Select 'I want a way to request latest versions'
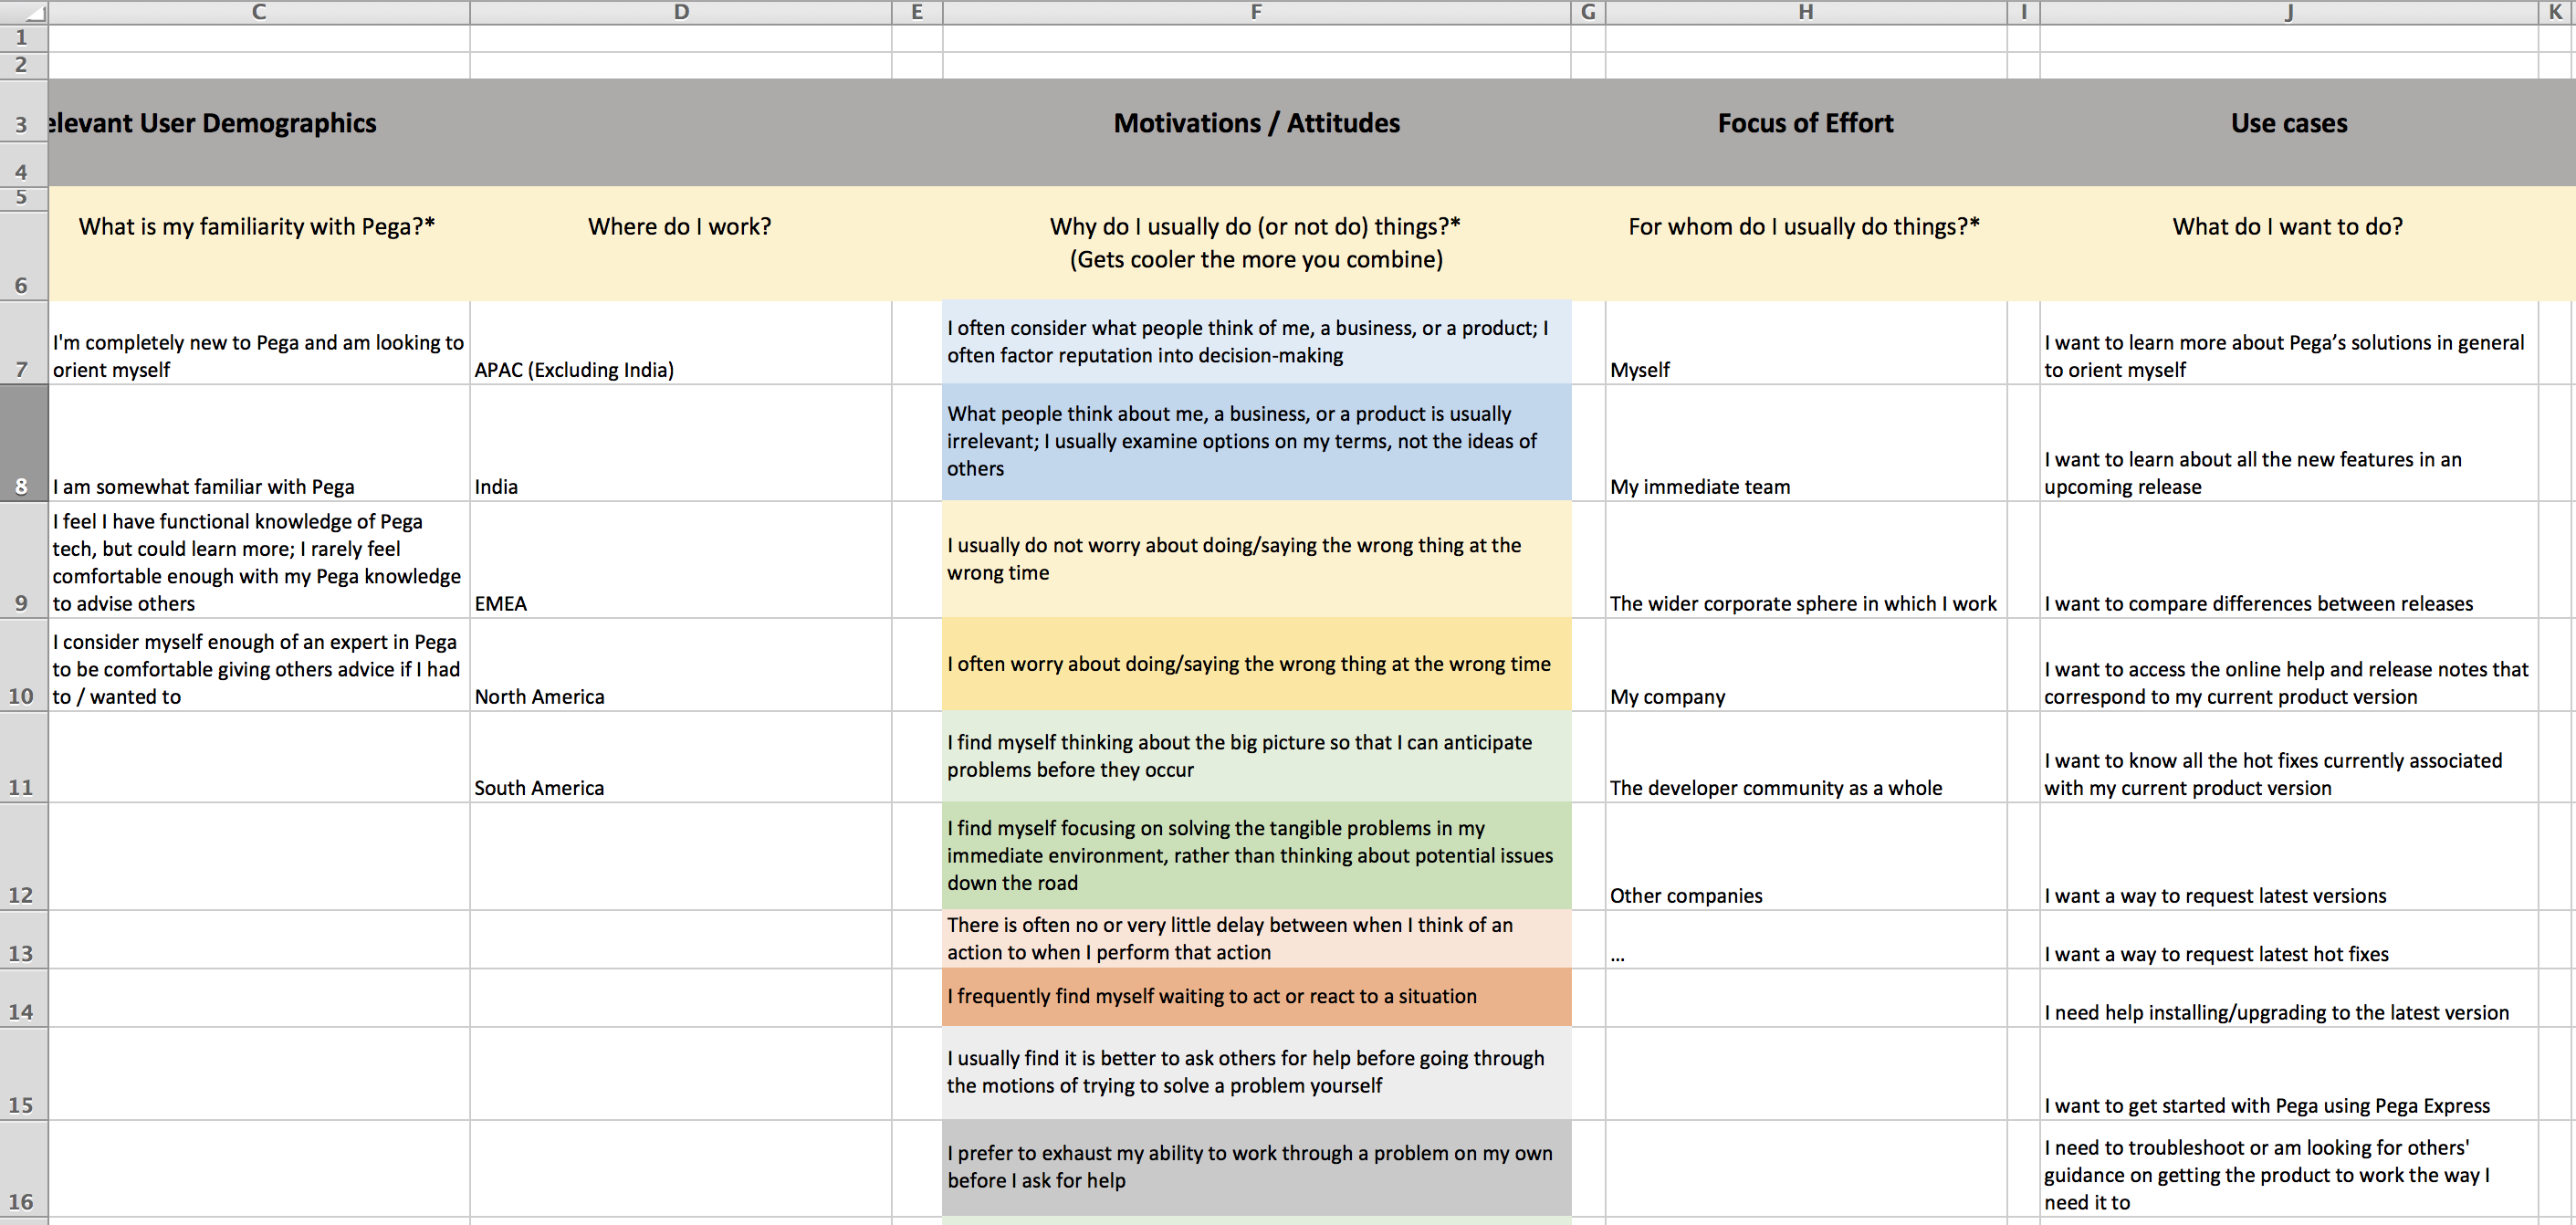The image size is (2576, 1225). click(2289, 856)
